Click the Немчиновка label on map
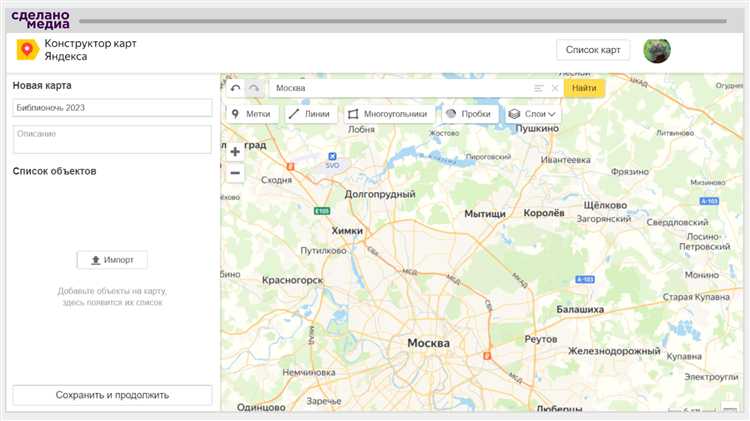The width and height of the screenshot is (750, 421). point(309,372)
